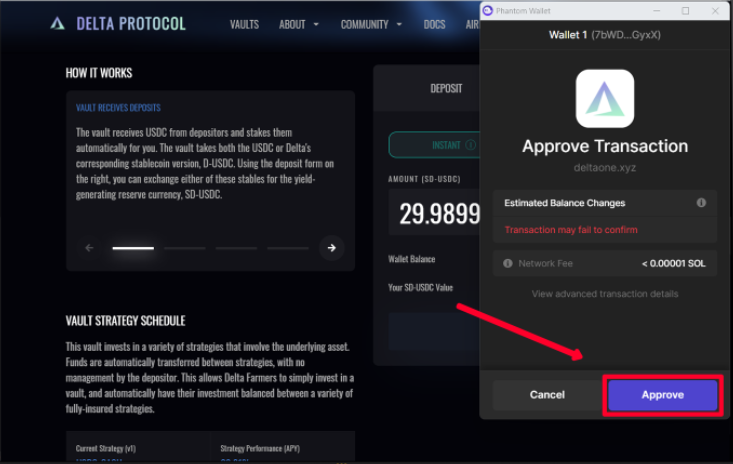
Task: Click the 'Transaction may fail to confirm' warning
Action: coord(571,229)
